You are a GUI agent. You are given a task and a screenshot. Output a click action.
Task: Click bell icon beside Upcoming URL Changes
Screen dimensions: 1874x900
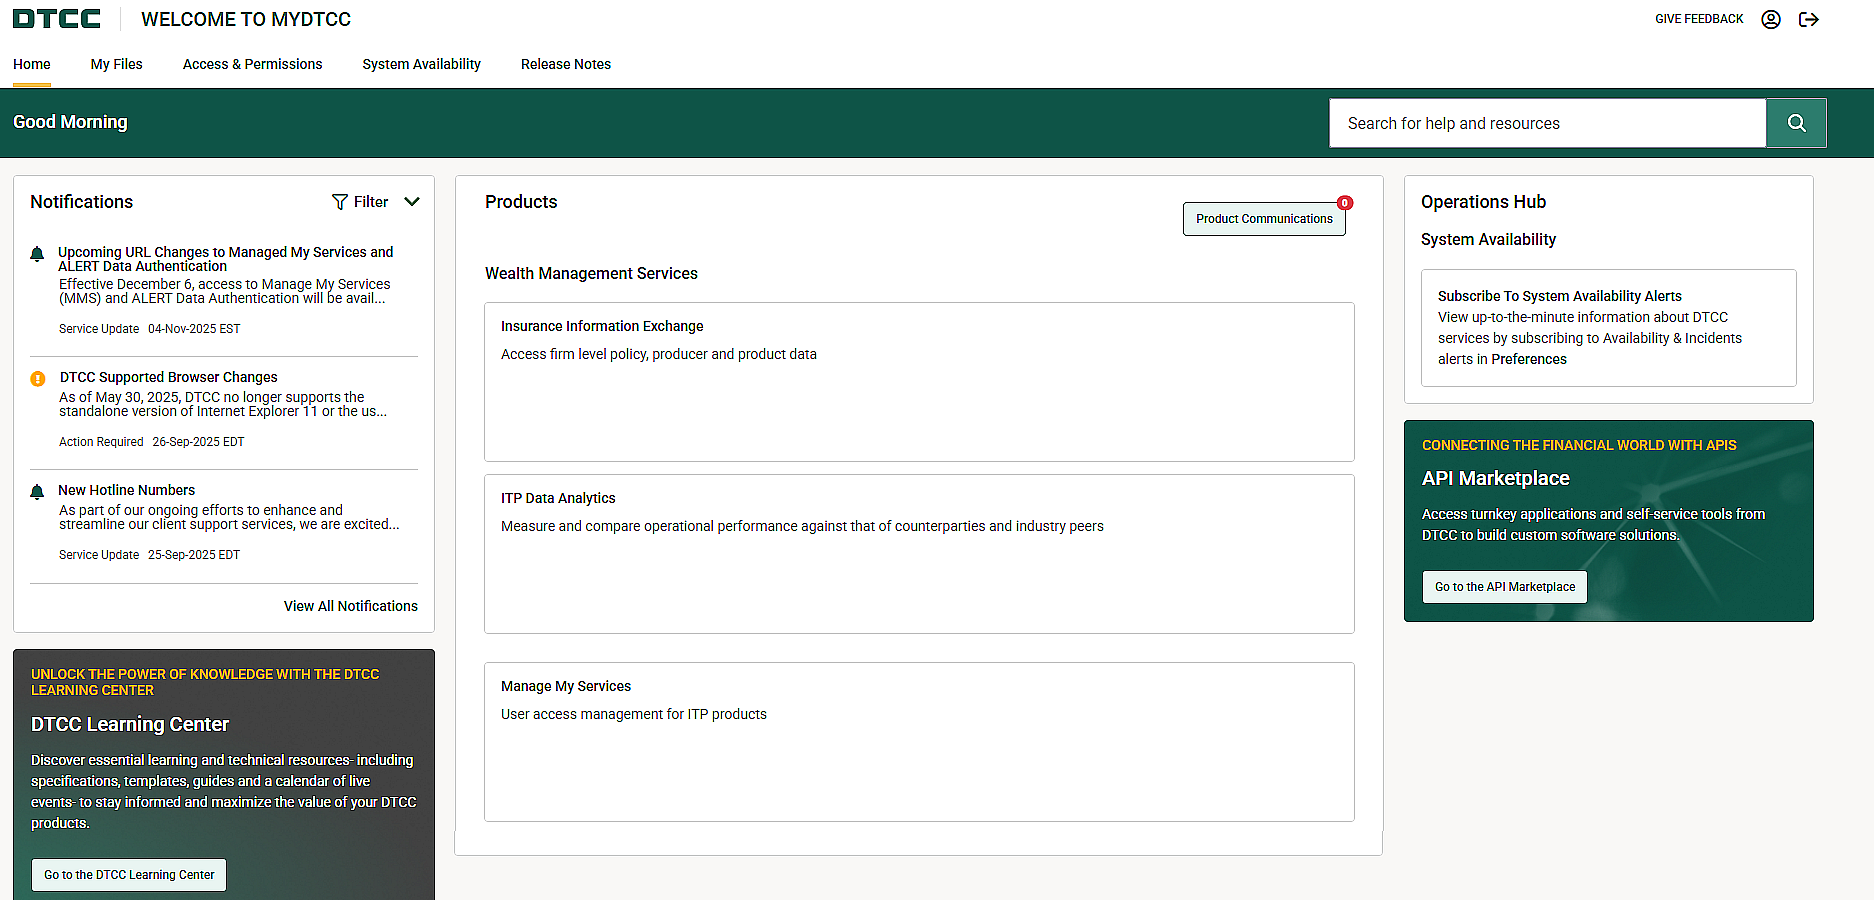37,254
